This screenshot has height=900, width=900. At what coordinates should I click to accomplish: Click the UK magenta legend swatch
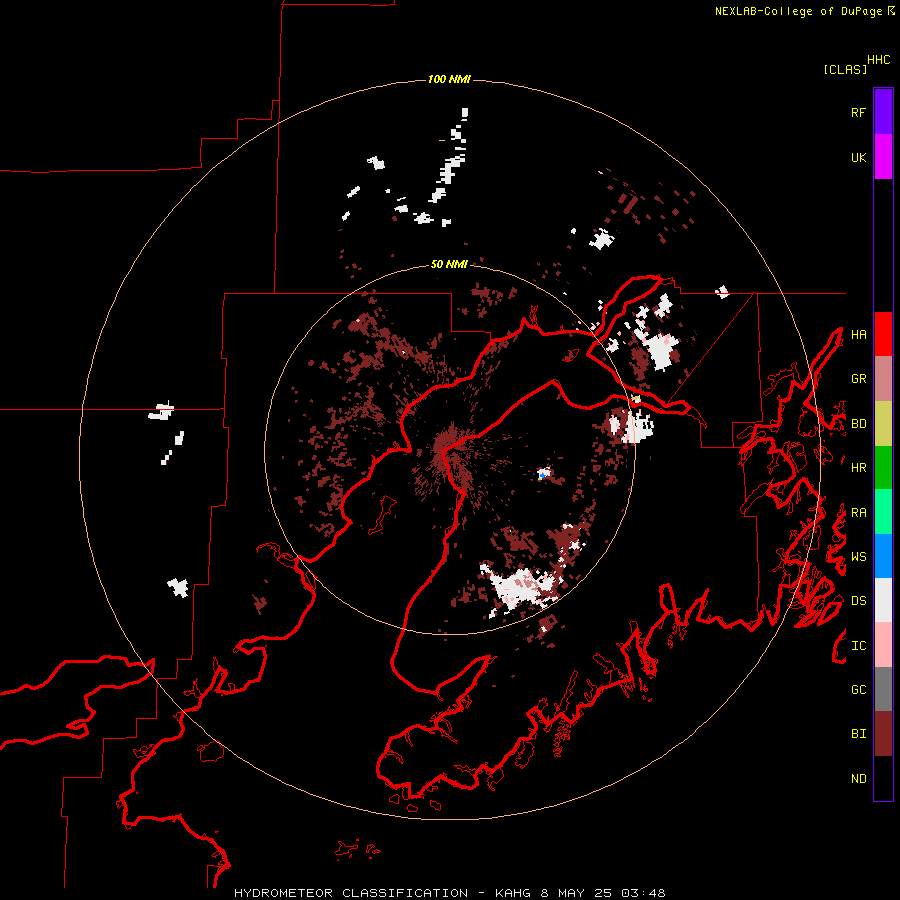pyautogui.click(x=883, y=157)
